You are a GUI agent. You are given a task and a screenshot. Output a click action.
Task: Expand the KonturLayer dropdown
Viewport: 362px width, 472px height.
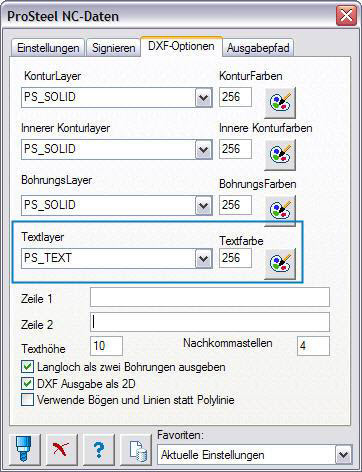(x=203, y=98)
